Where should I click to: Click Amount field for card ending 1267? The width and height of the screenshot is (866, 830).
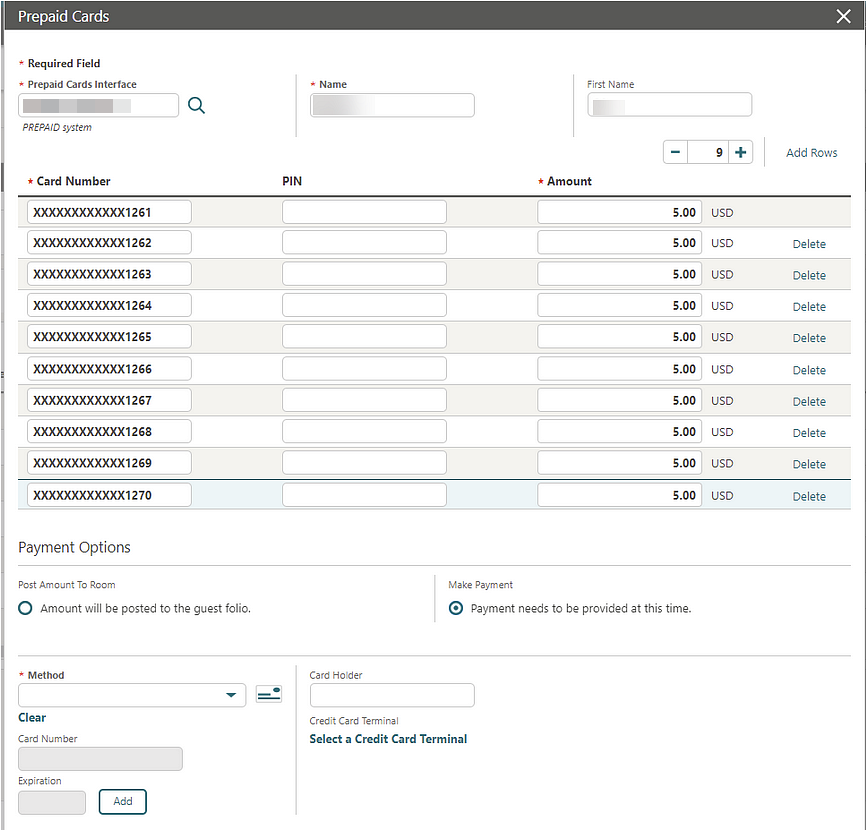pos(619,400)
